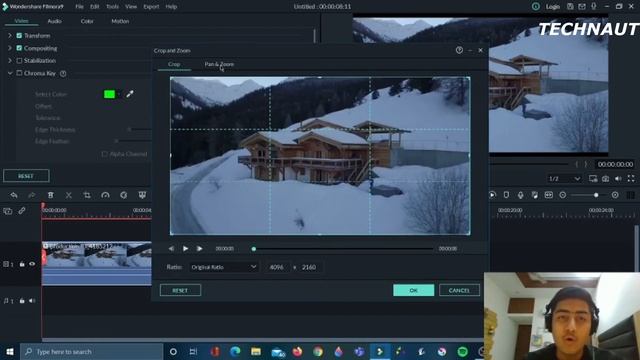This screenshot has width=640, height=360.
Task: Click the Windows Start button
Action: pyautogui.click(x=10, y=351)
